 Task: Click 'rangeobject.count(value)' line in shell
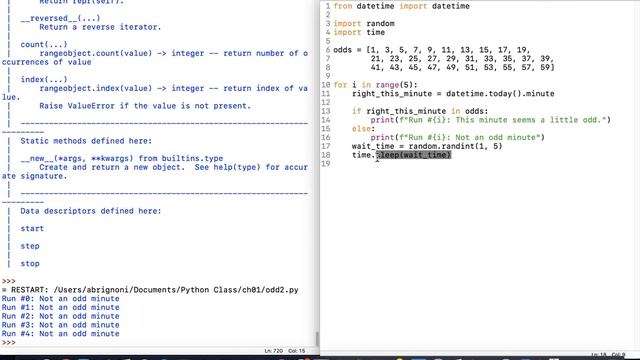[173, 53]
